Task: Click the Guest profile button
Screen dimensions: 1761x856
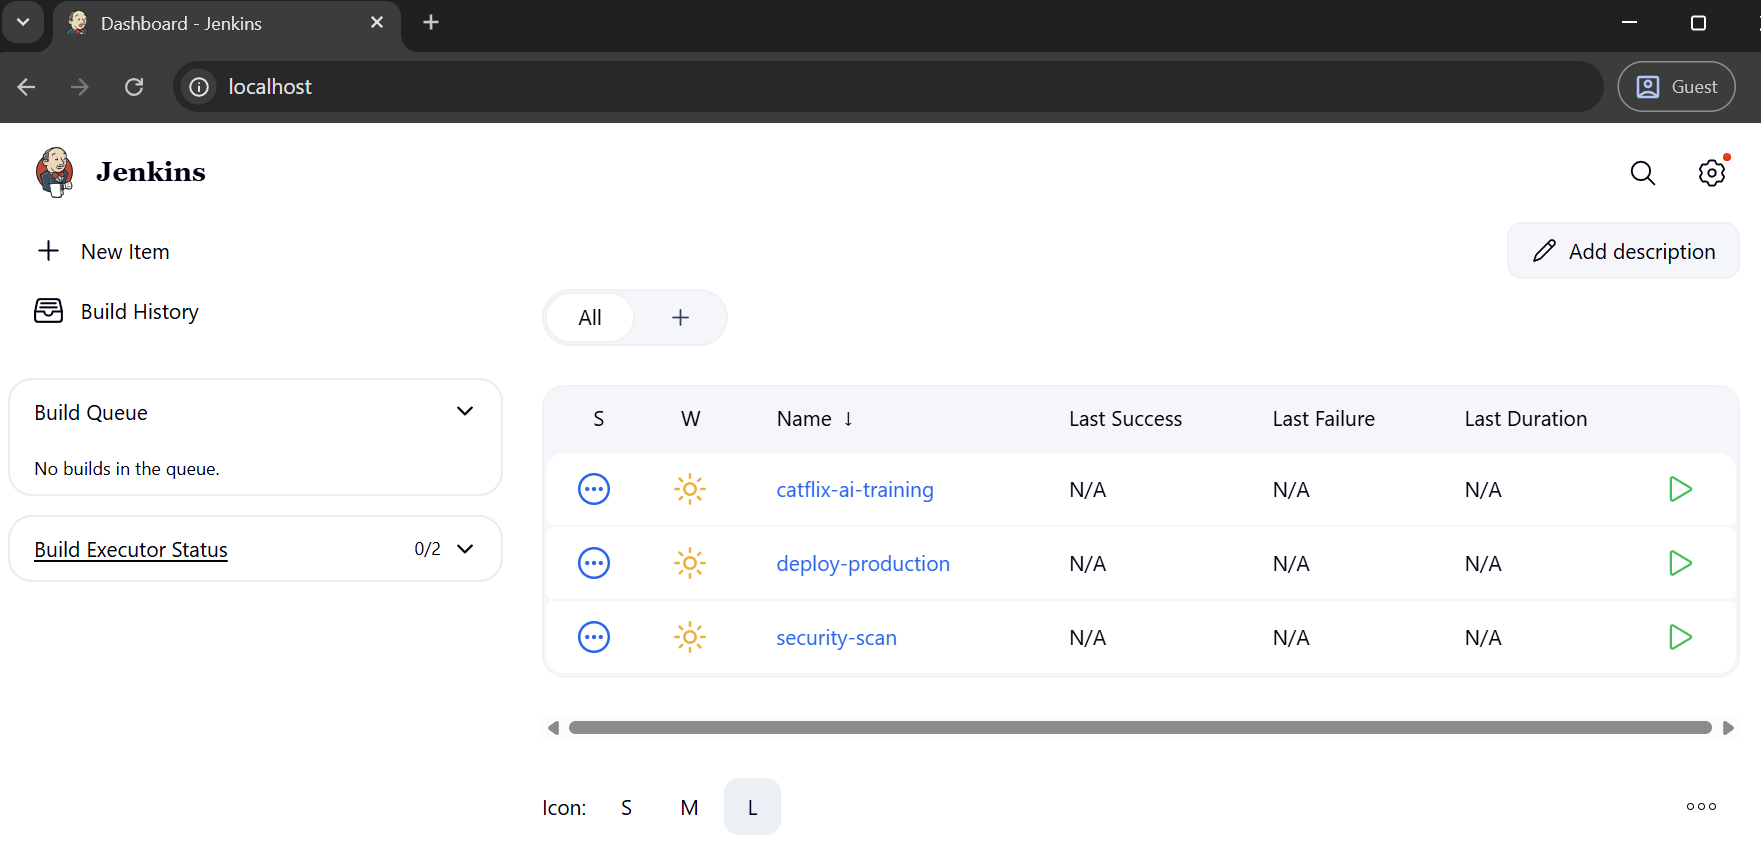Action: click(x=1676, y=87)
